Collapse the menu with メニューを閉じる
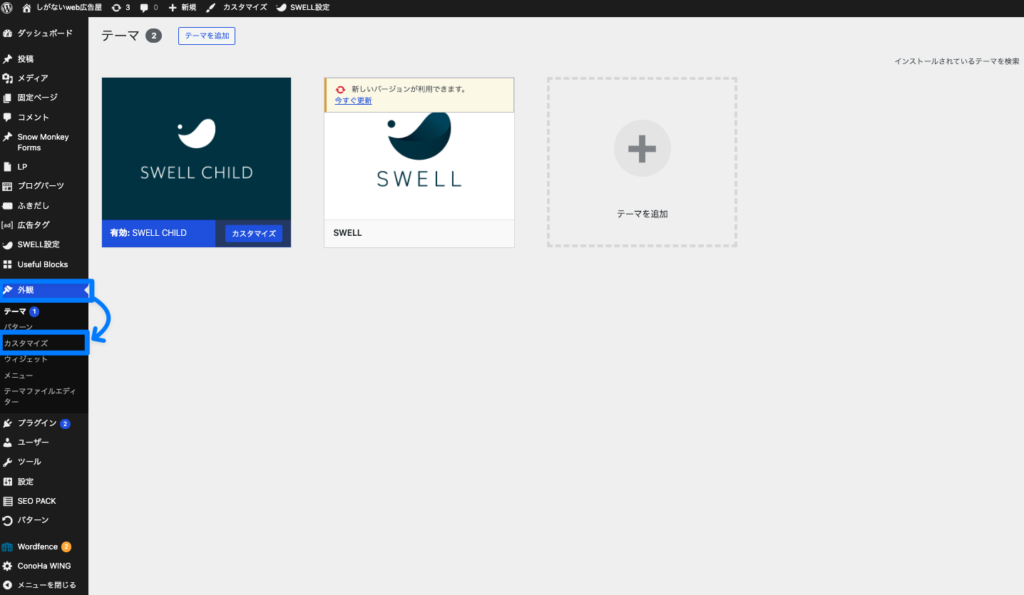The width and height of the screenshot is (1024, 595). [45, 585]
